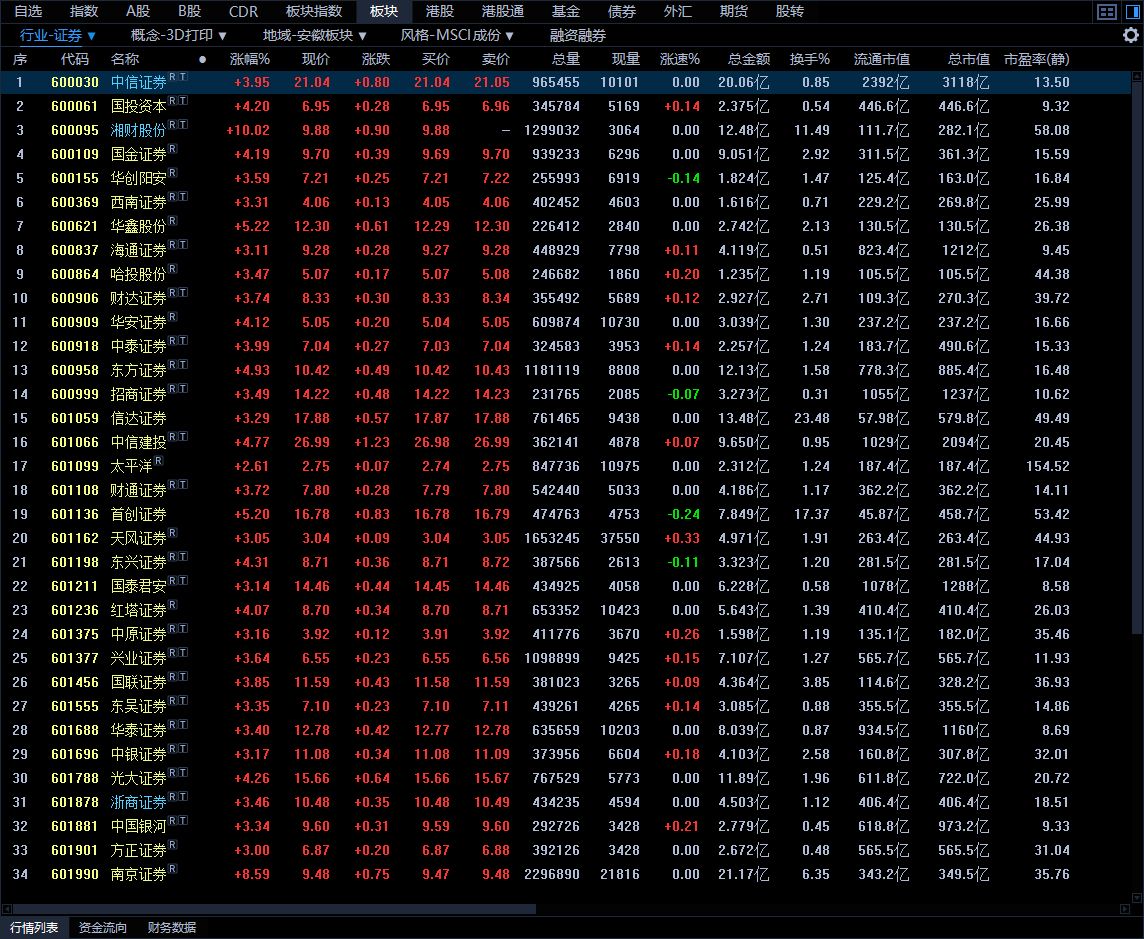Screen dimensions: 1144x939
Task: Select stock 中信建投
Action: [x=139, y=443]
